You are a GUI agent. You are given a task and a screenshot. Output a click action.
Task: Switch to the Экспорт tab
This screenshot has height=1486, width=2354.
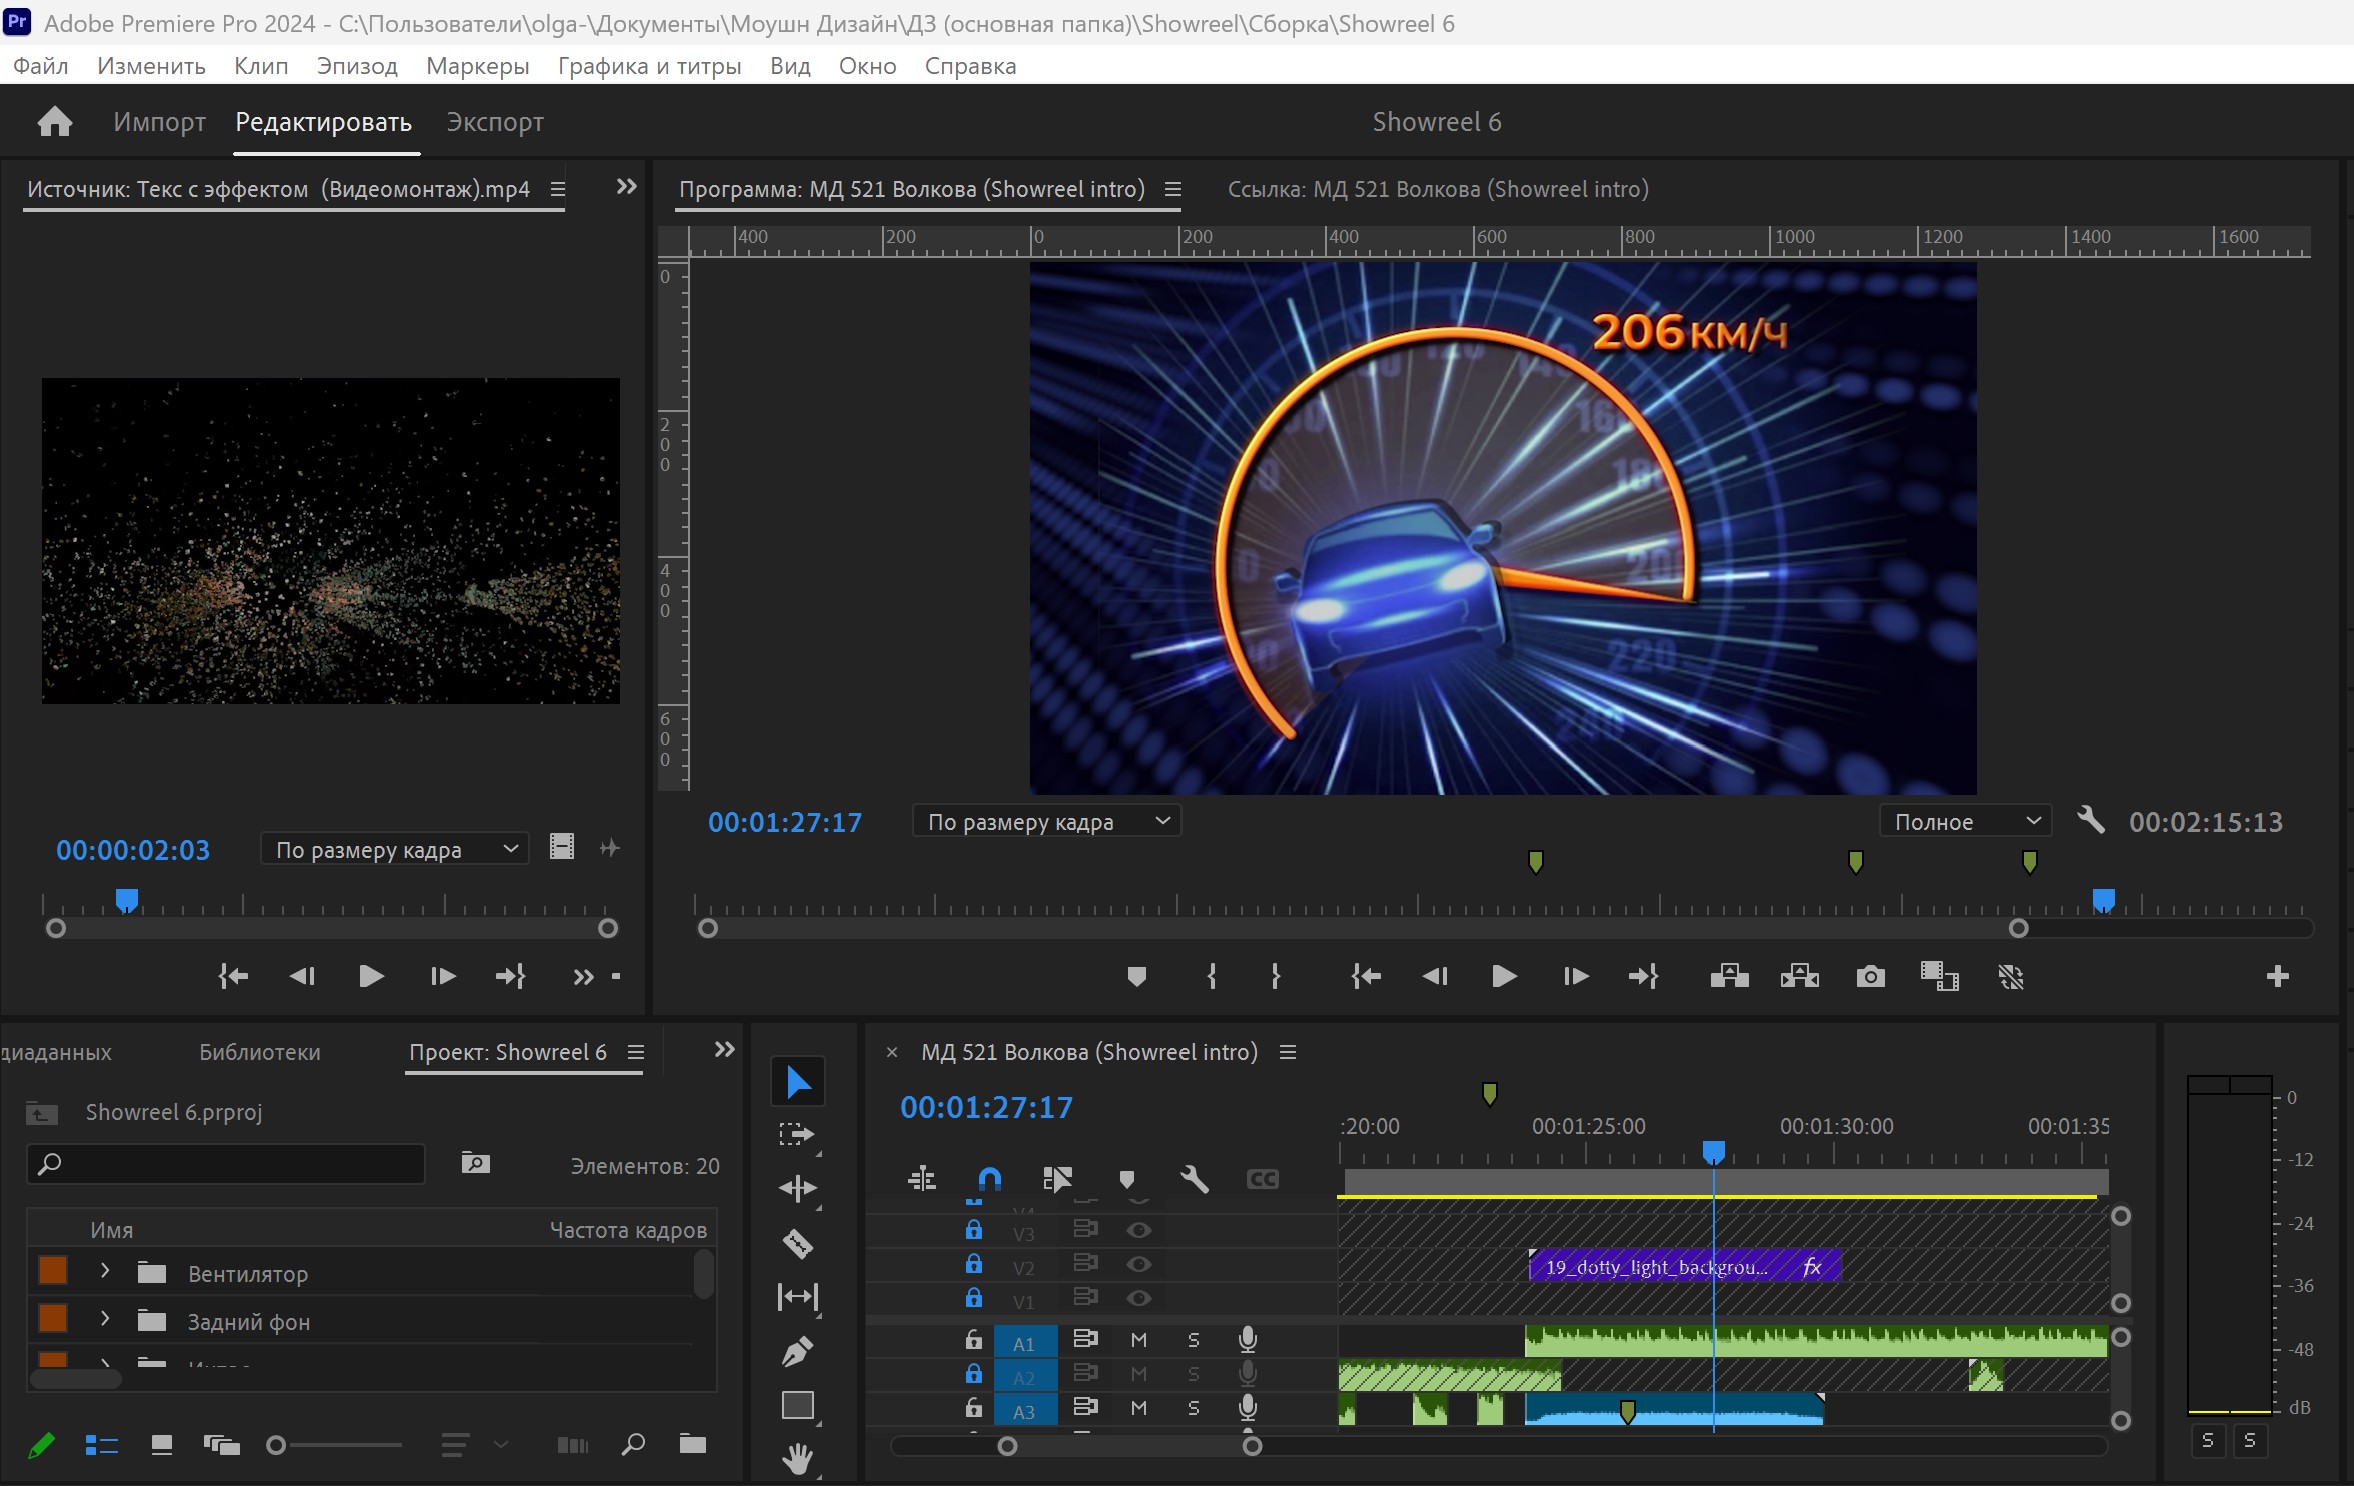494,122
